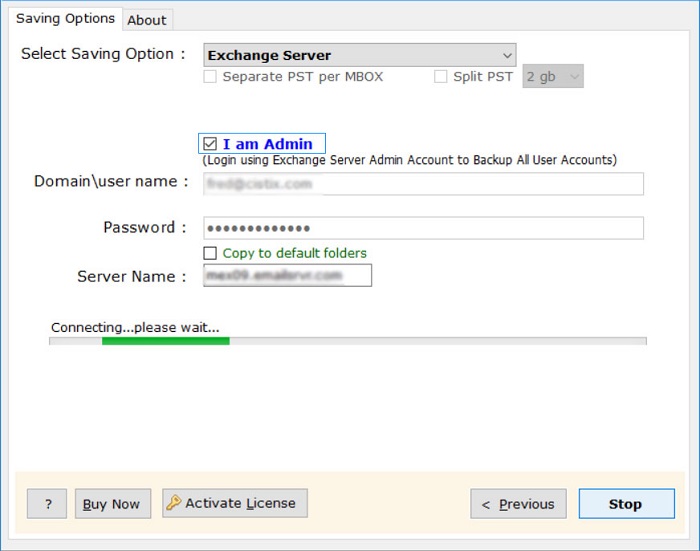The height and width of the screenshot is (551, 700).
Task: Click the Exchange Server Admin login hint text
Action: click(x=409, y=160)
